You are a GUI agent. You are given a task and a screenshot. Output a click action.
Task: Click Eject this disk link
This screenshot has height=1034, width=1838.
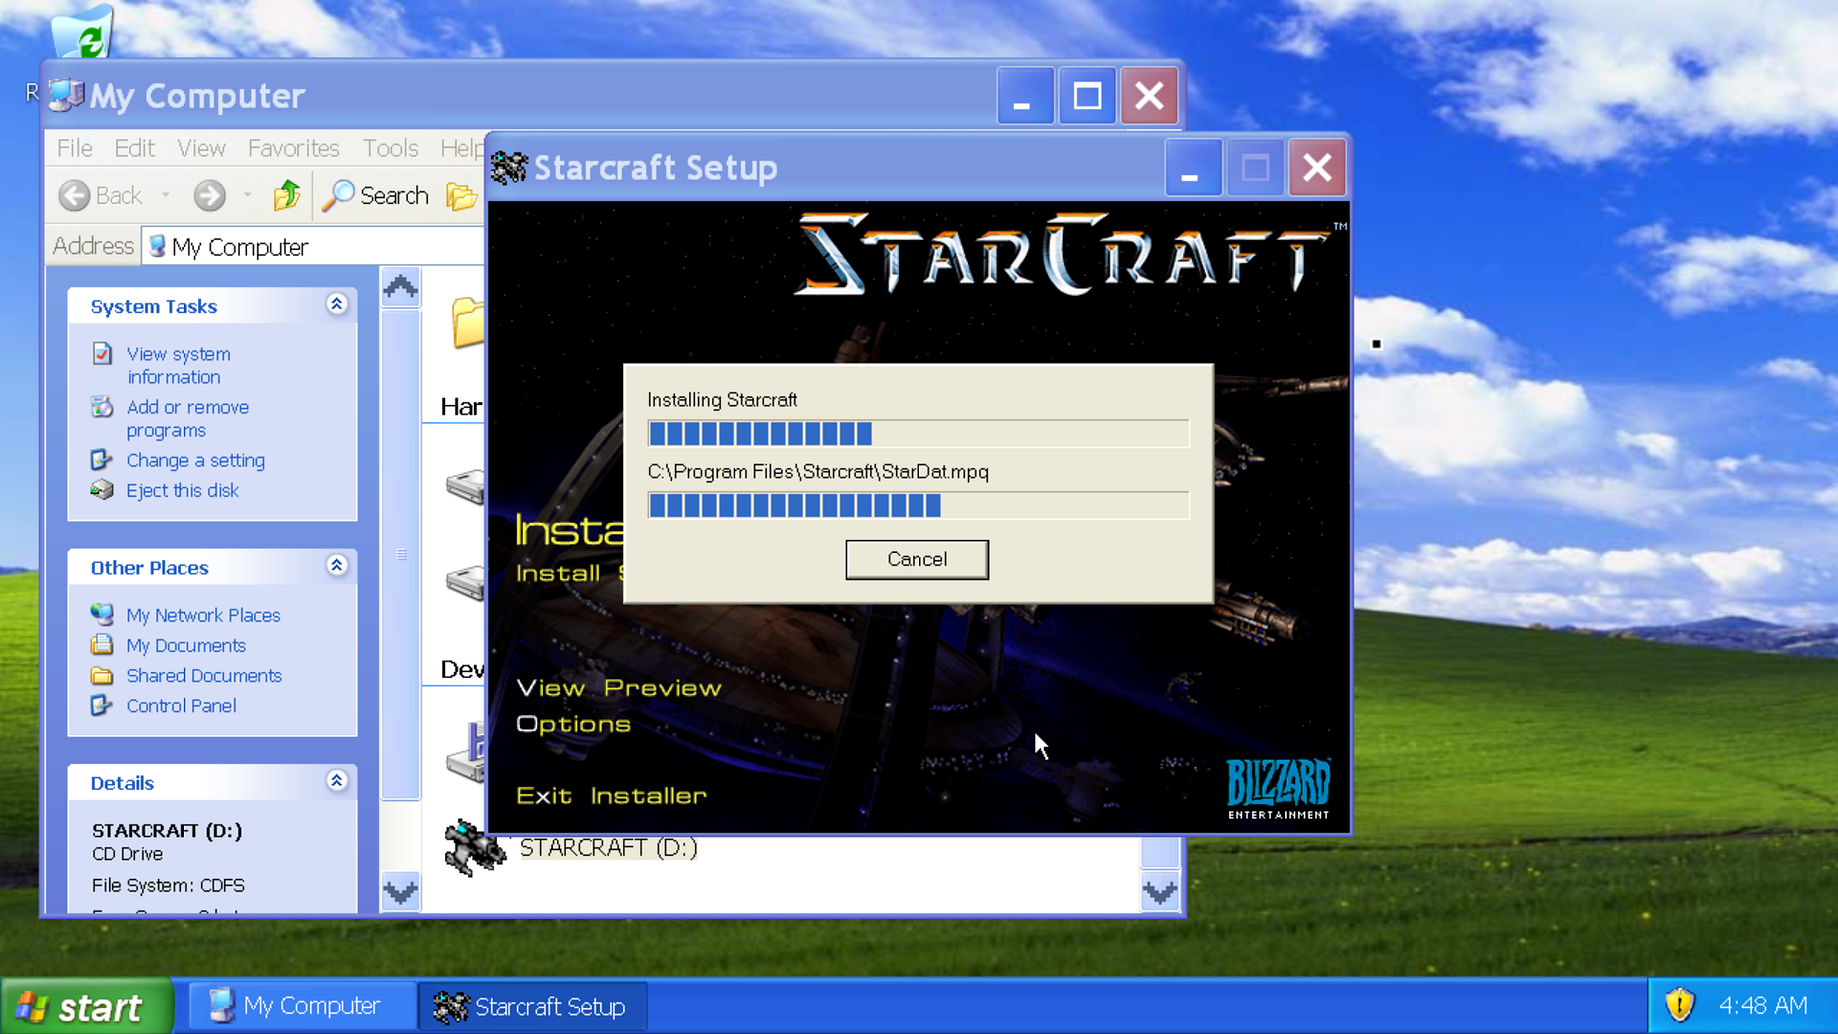click(x=182, y=490)
